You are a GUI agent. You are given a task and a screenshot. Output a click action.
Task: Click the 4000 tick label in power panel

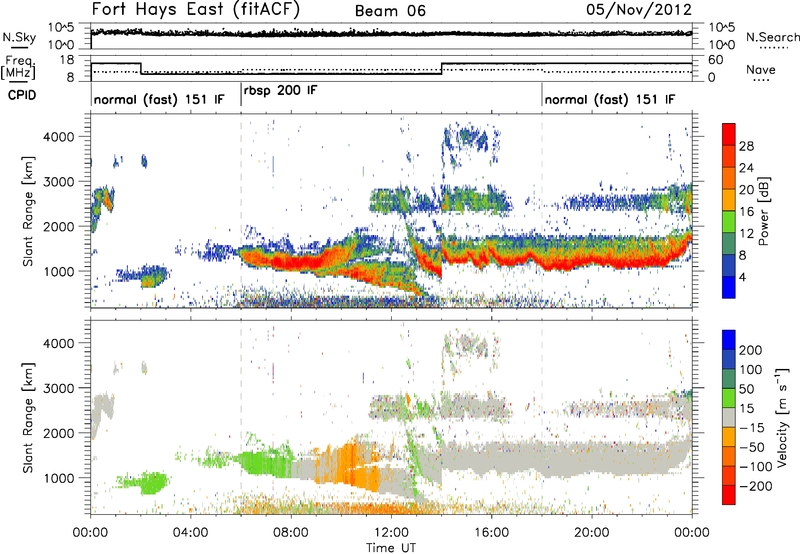point(58,137)
